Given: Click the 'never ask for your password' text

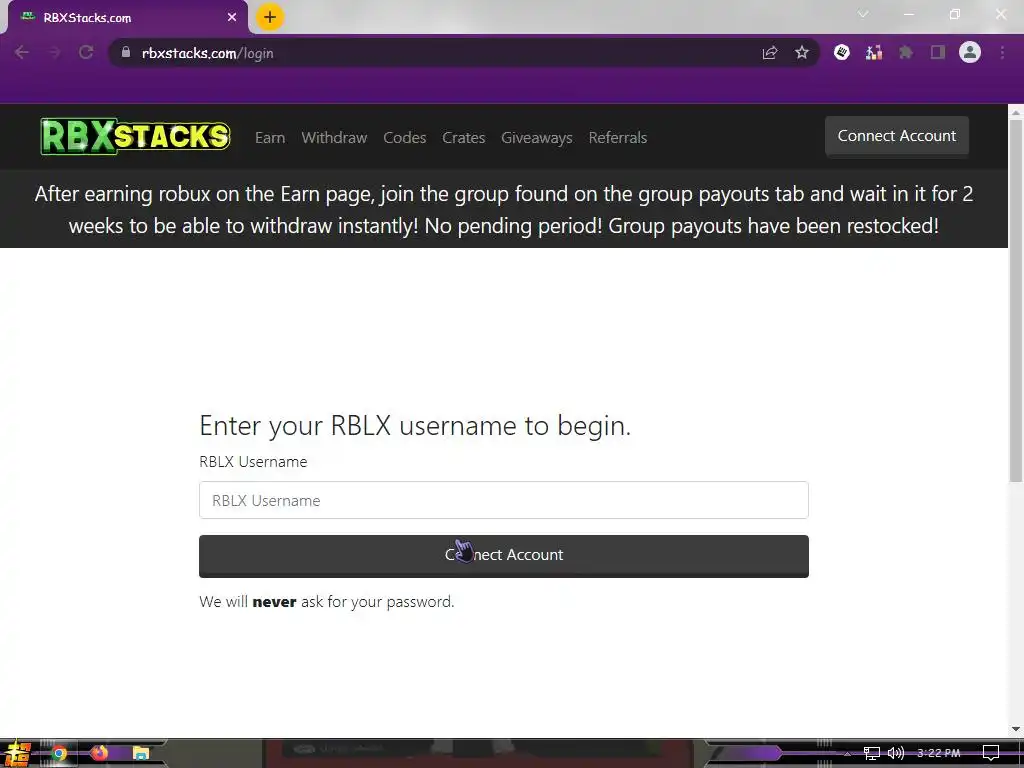Looking at the screenshot, I should (353, 601).
